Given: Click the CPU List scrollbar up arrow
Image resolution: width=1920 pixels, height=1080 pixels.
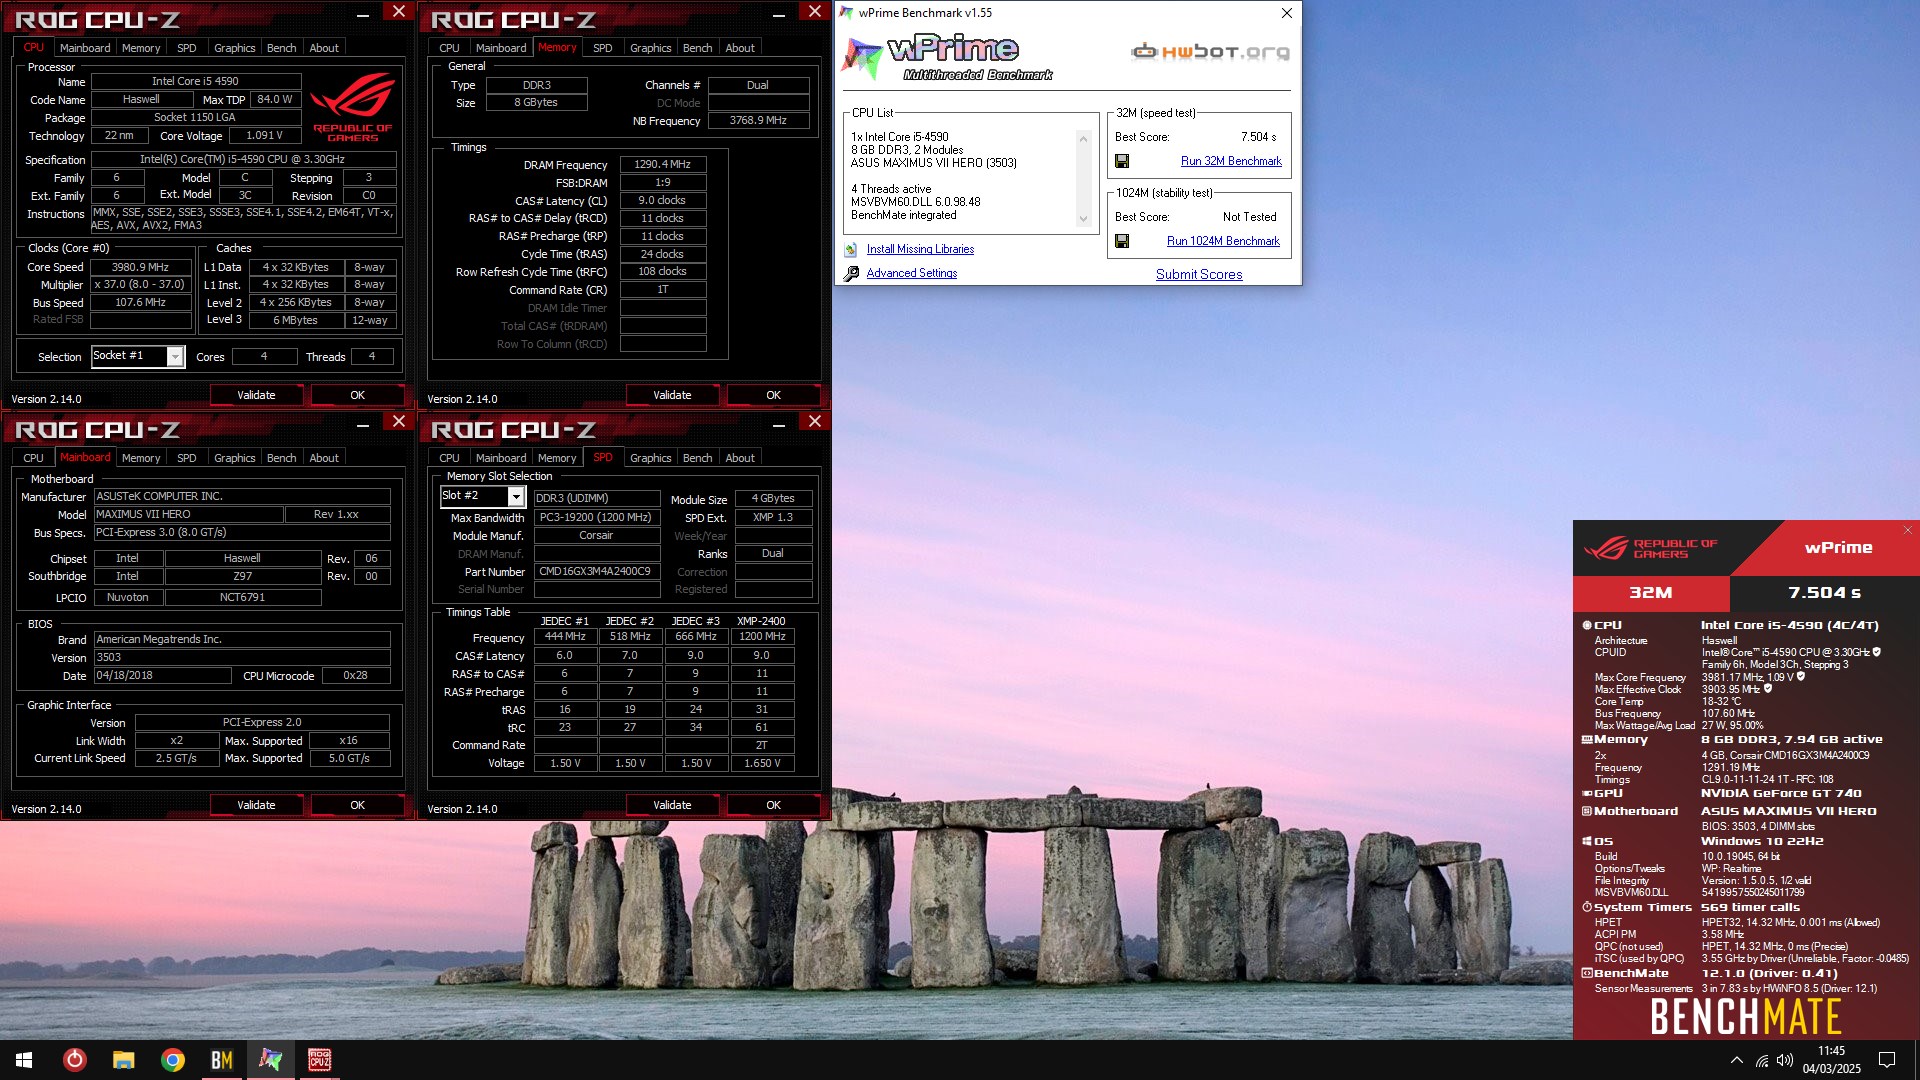Looking at the screenshot, I should [x=1083, y=138].
